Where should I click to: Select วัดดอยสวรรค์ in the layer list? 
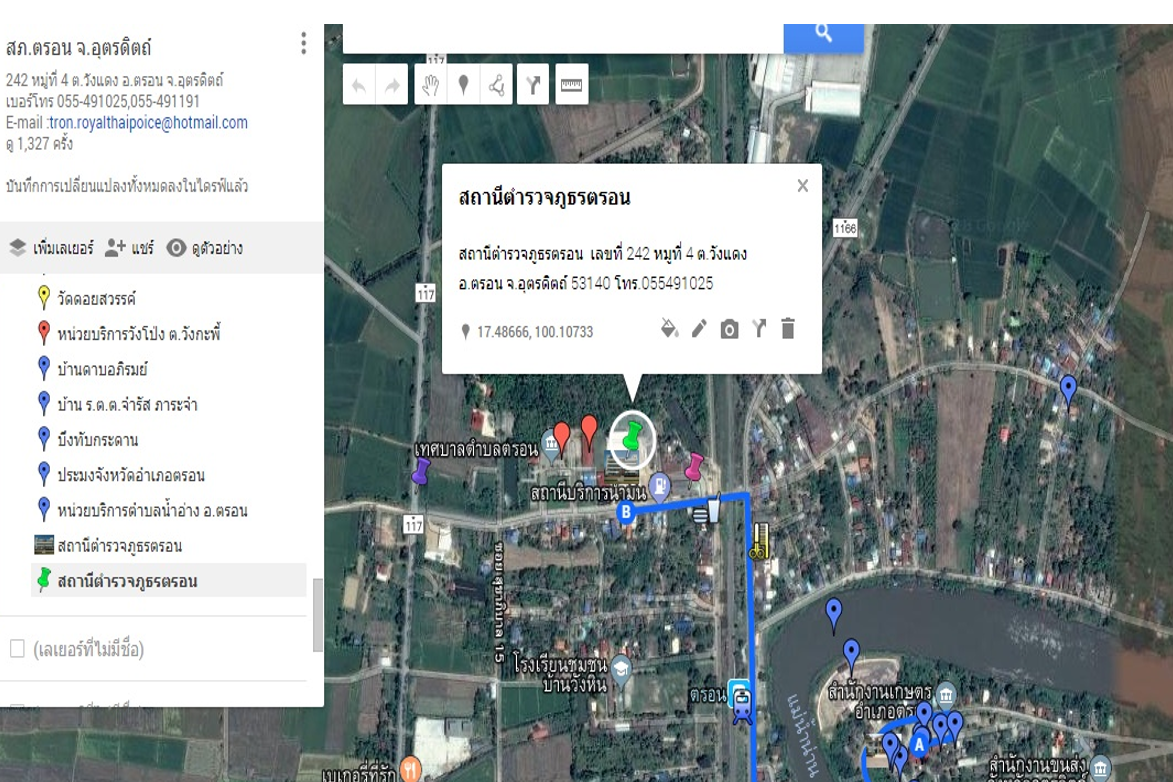(x=96, y=299)
